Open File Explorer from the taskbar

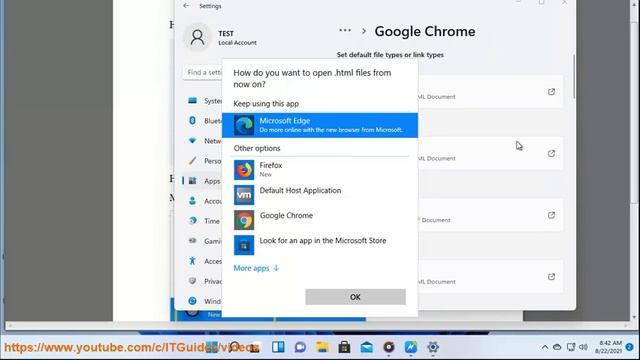[x=322, y=347]
